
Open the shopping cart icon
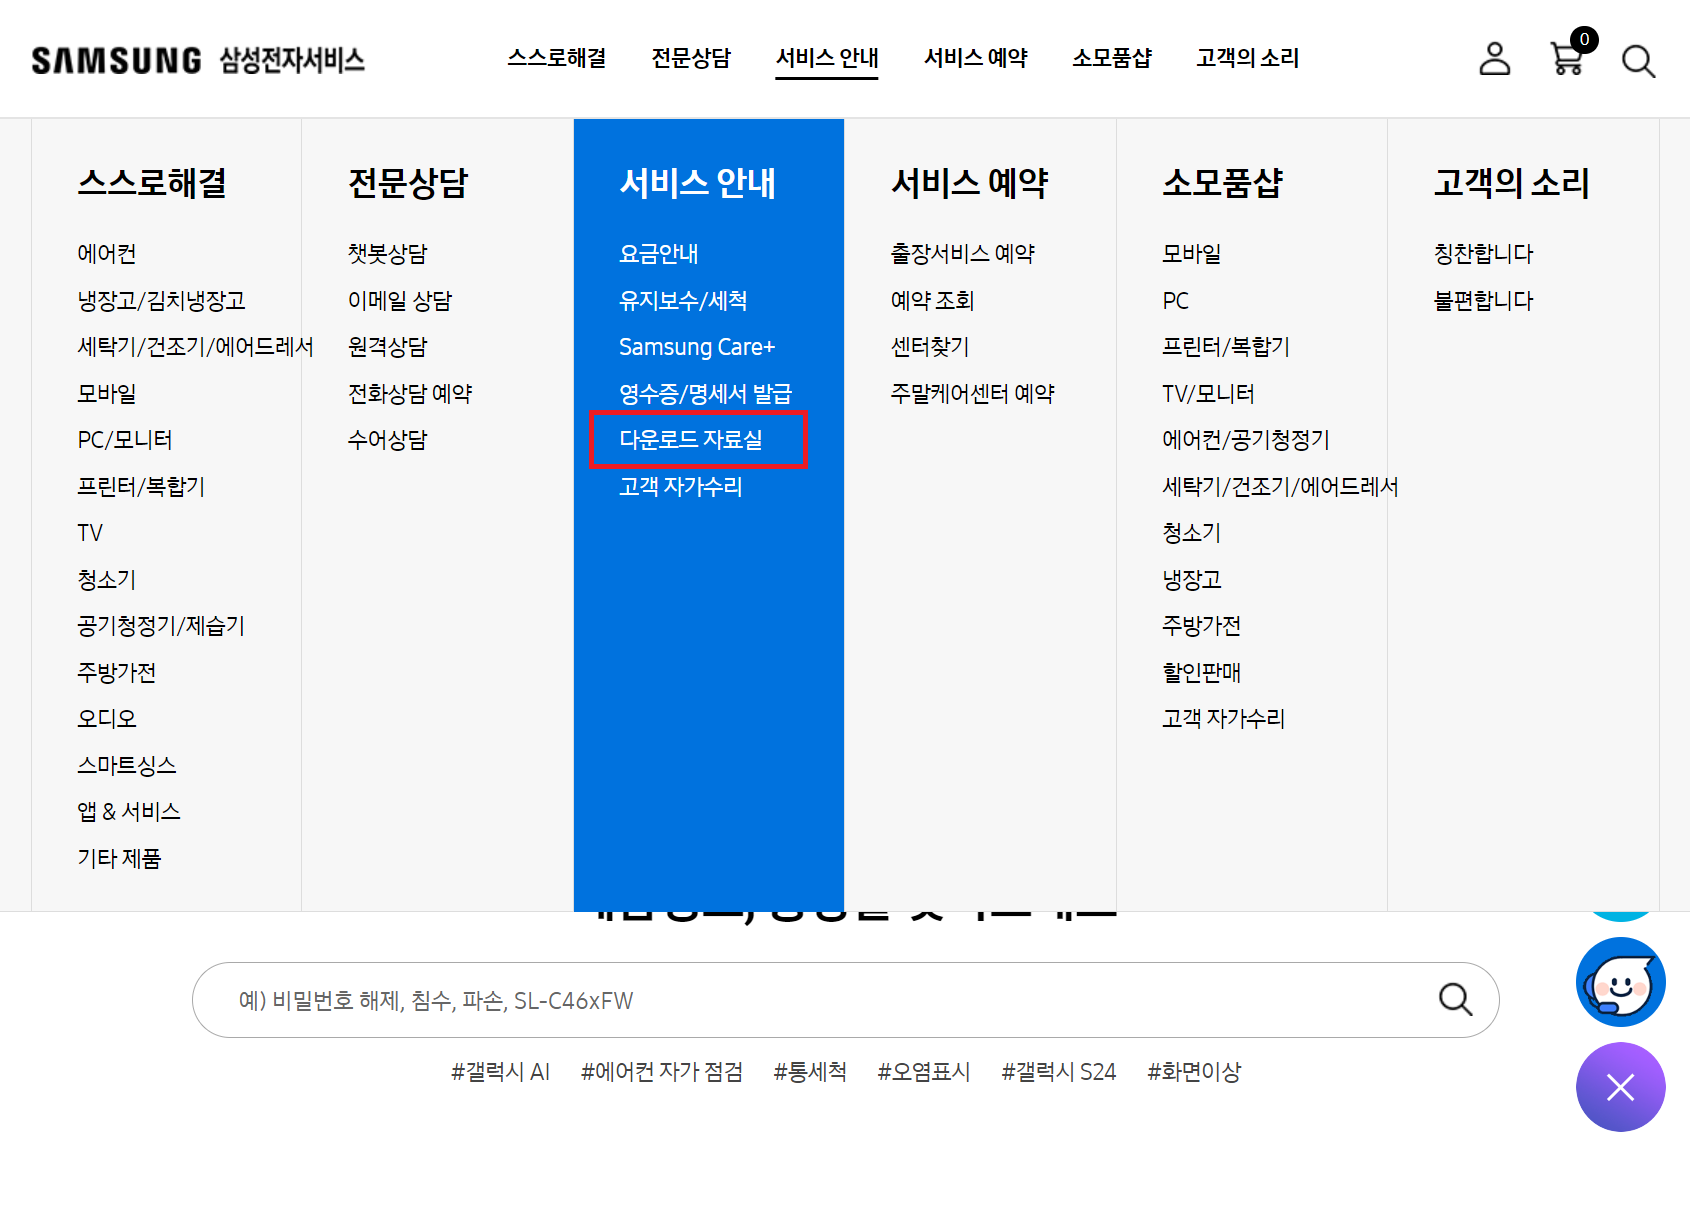point(1566,61)
